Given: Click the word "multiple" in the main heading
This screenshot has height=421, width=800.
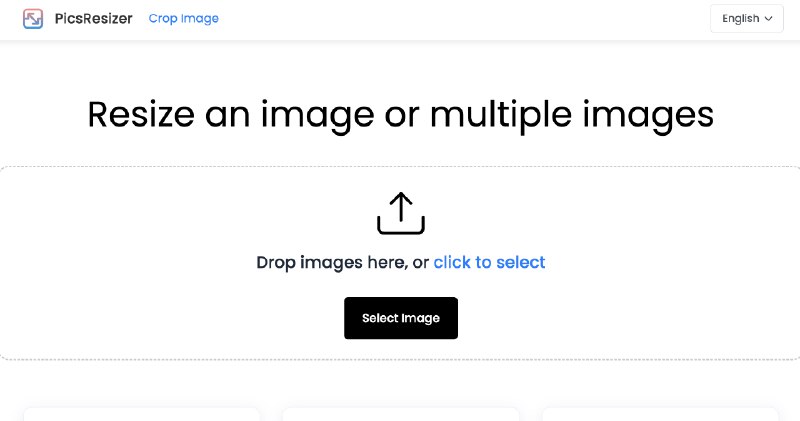Looking at the screenshot, I should (501, 115).
